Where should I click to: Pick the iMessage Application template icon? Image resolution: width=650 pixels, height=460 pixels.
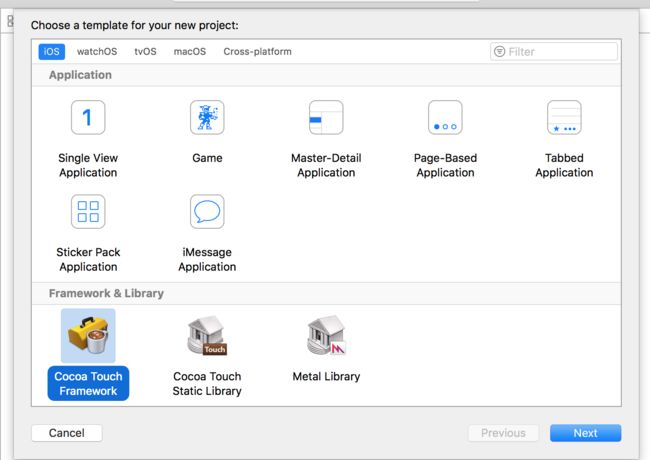click(x=207, y=211)
